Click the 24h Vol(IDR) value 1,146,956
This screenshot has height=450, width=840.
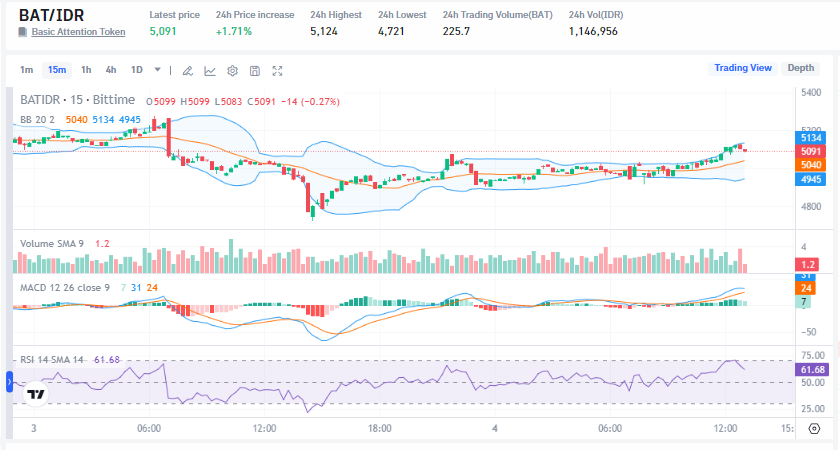(x=593, y=31)
